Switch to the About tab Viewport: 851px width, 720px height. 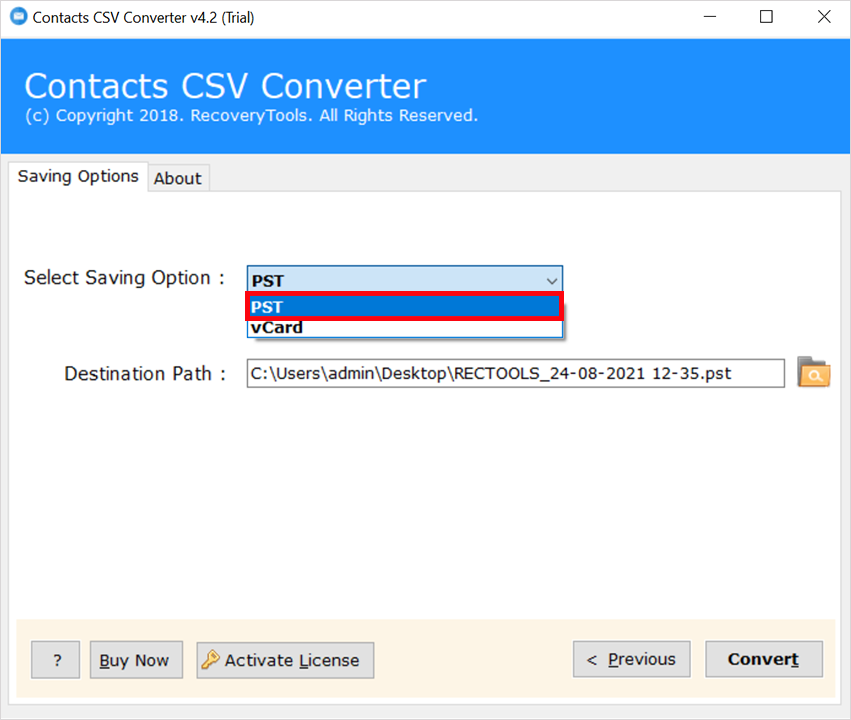pyautogui.click(x=177, y=178)
